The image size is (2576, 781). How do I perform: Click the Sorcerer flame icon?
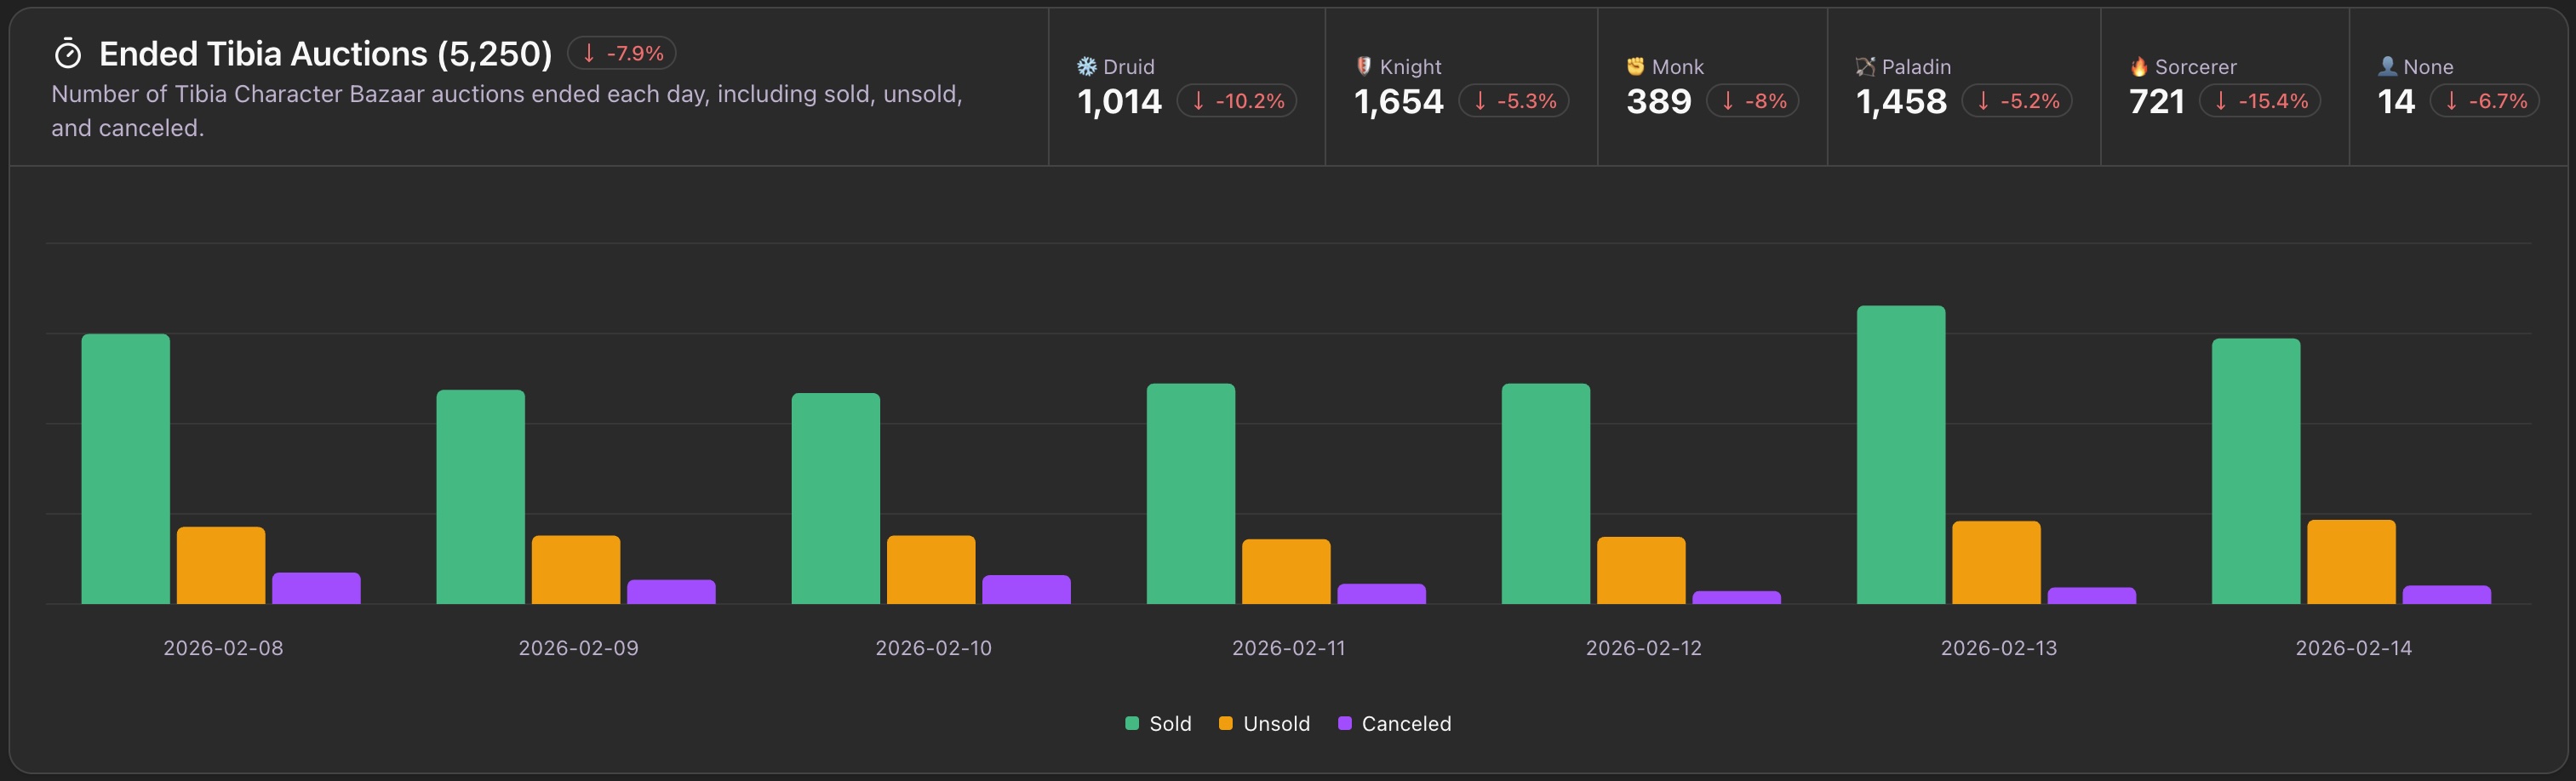(2139, 66)
